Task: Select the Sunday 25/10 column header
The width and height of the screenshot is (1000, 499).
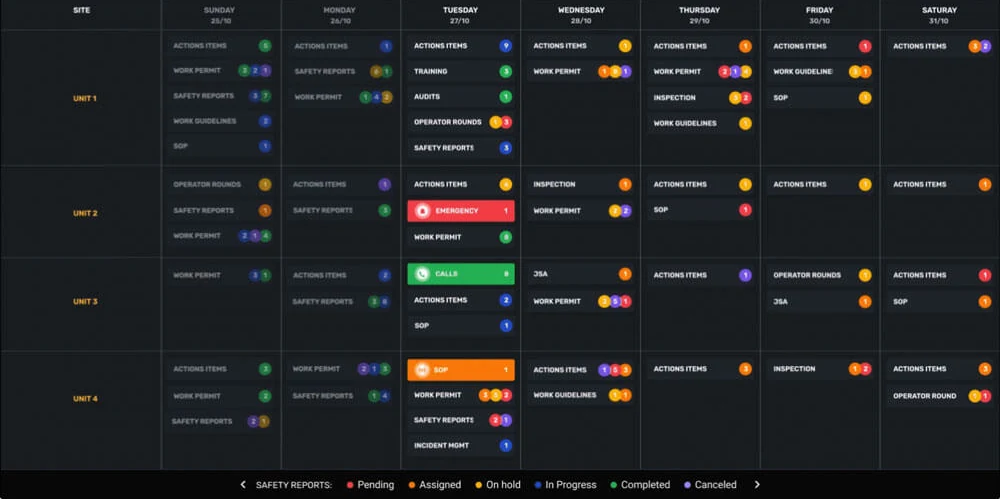Action: click(x=221, y=15)
